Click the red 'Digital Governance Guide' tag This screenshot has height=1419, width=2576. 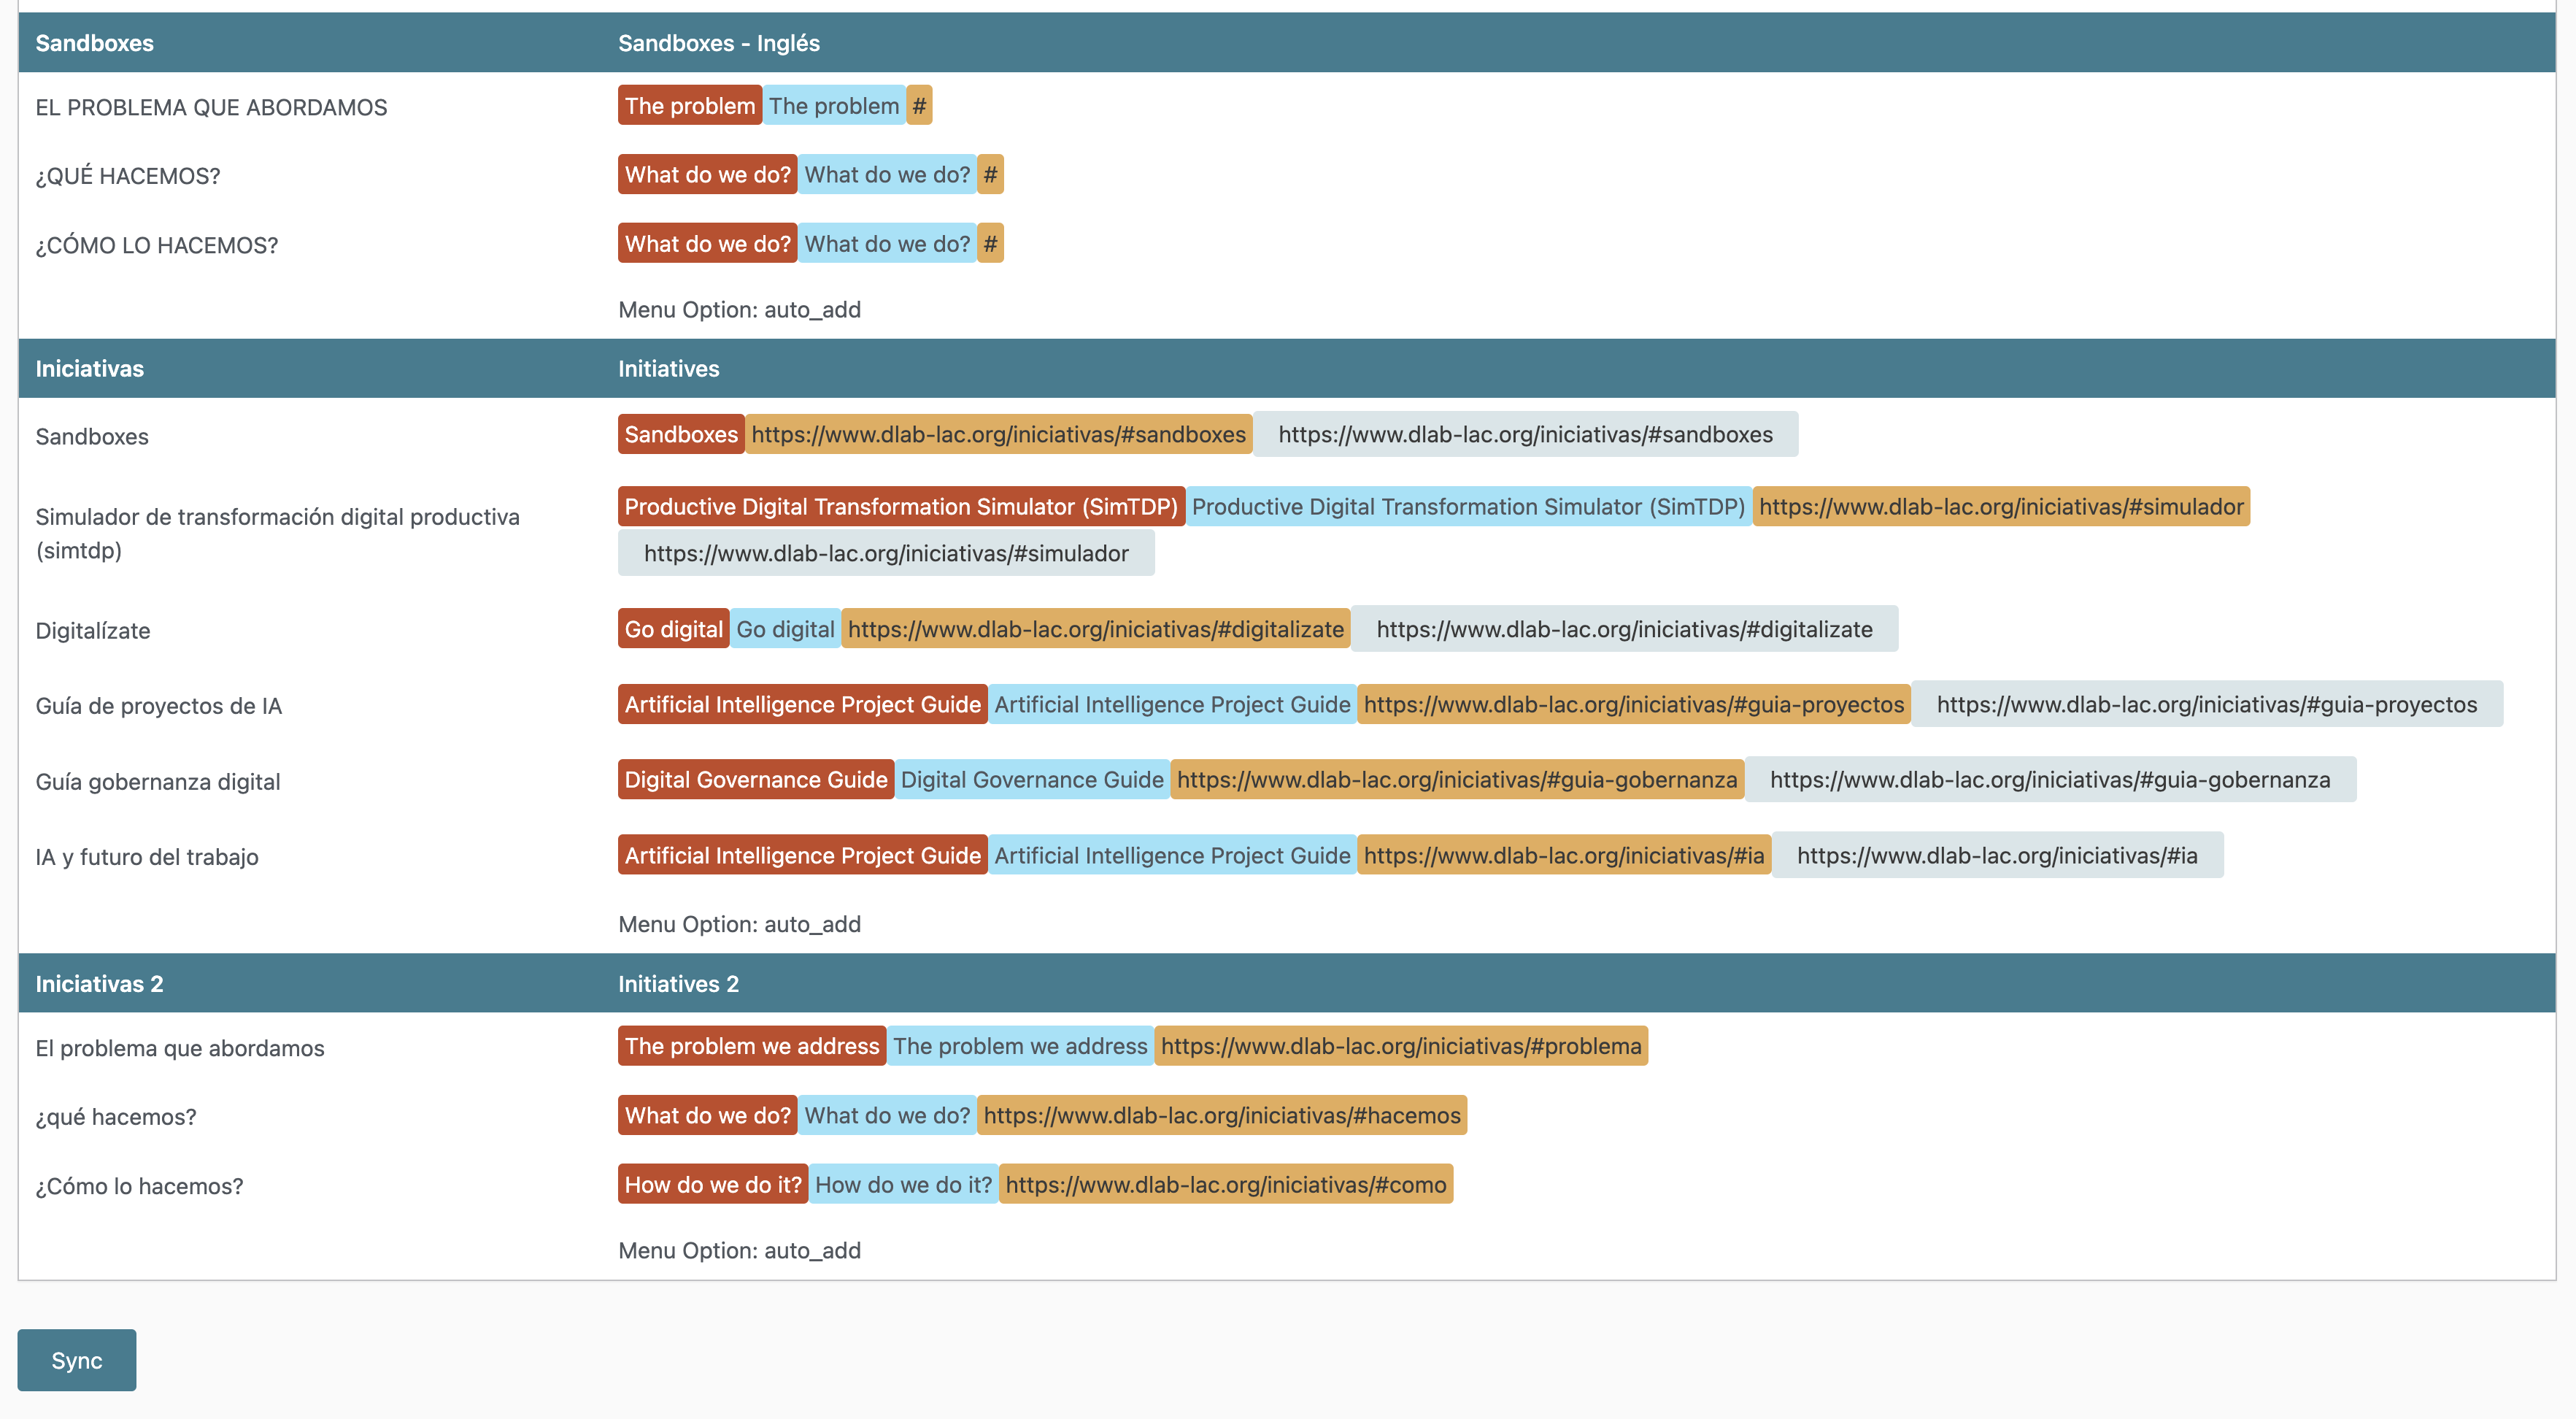pos(755,780)
